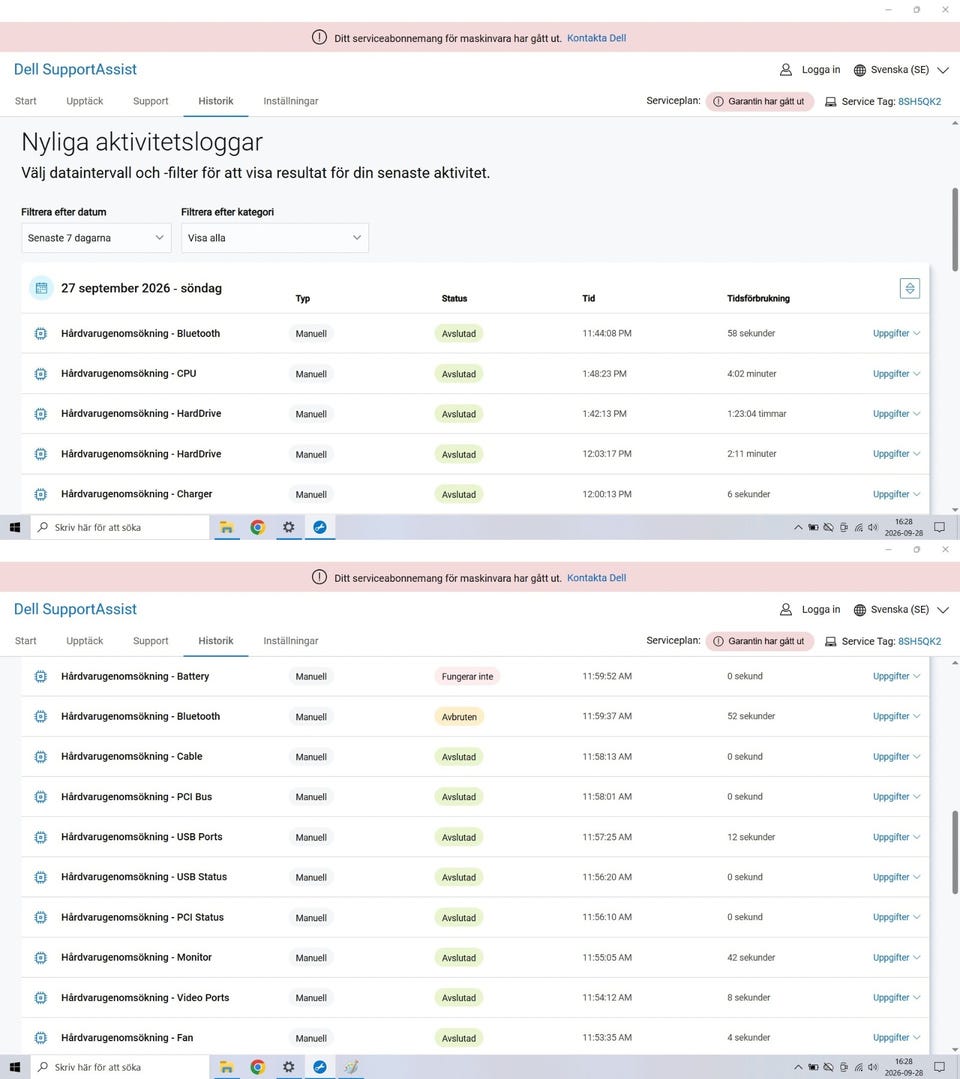Click the 1:23:04 timmar duration value
Screen dimensions: 960x1079
point(756,414)
